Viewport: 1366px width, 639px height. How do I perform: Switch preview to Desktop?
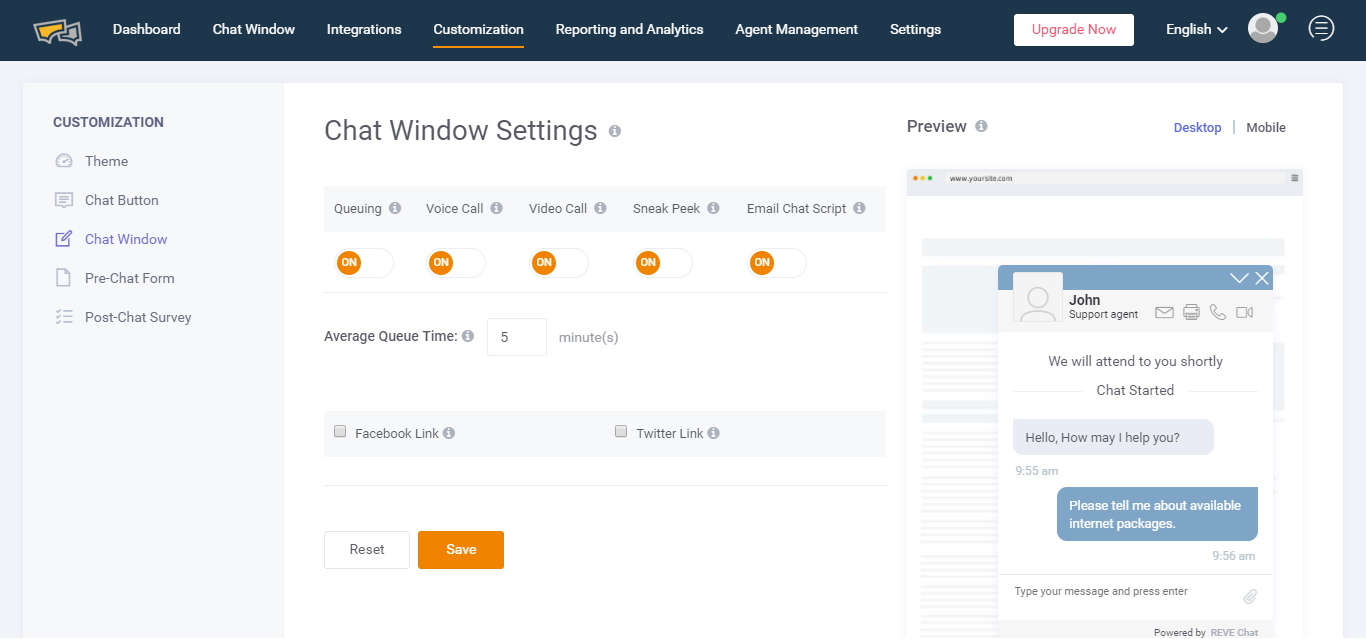coord(1197,127)
